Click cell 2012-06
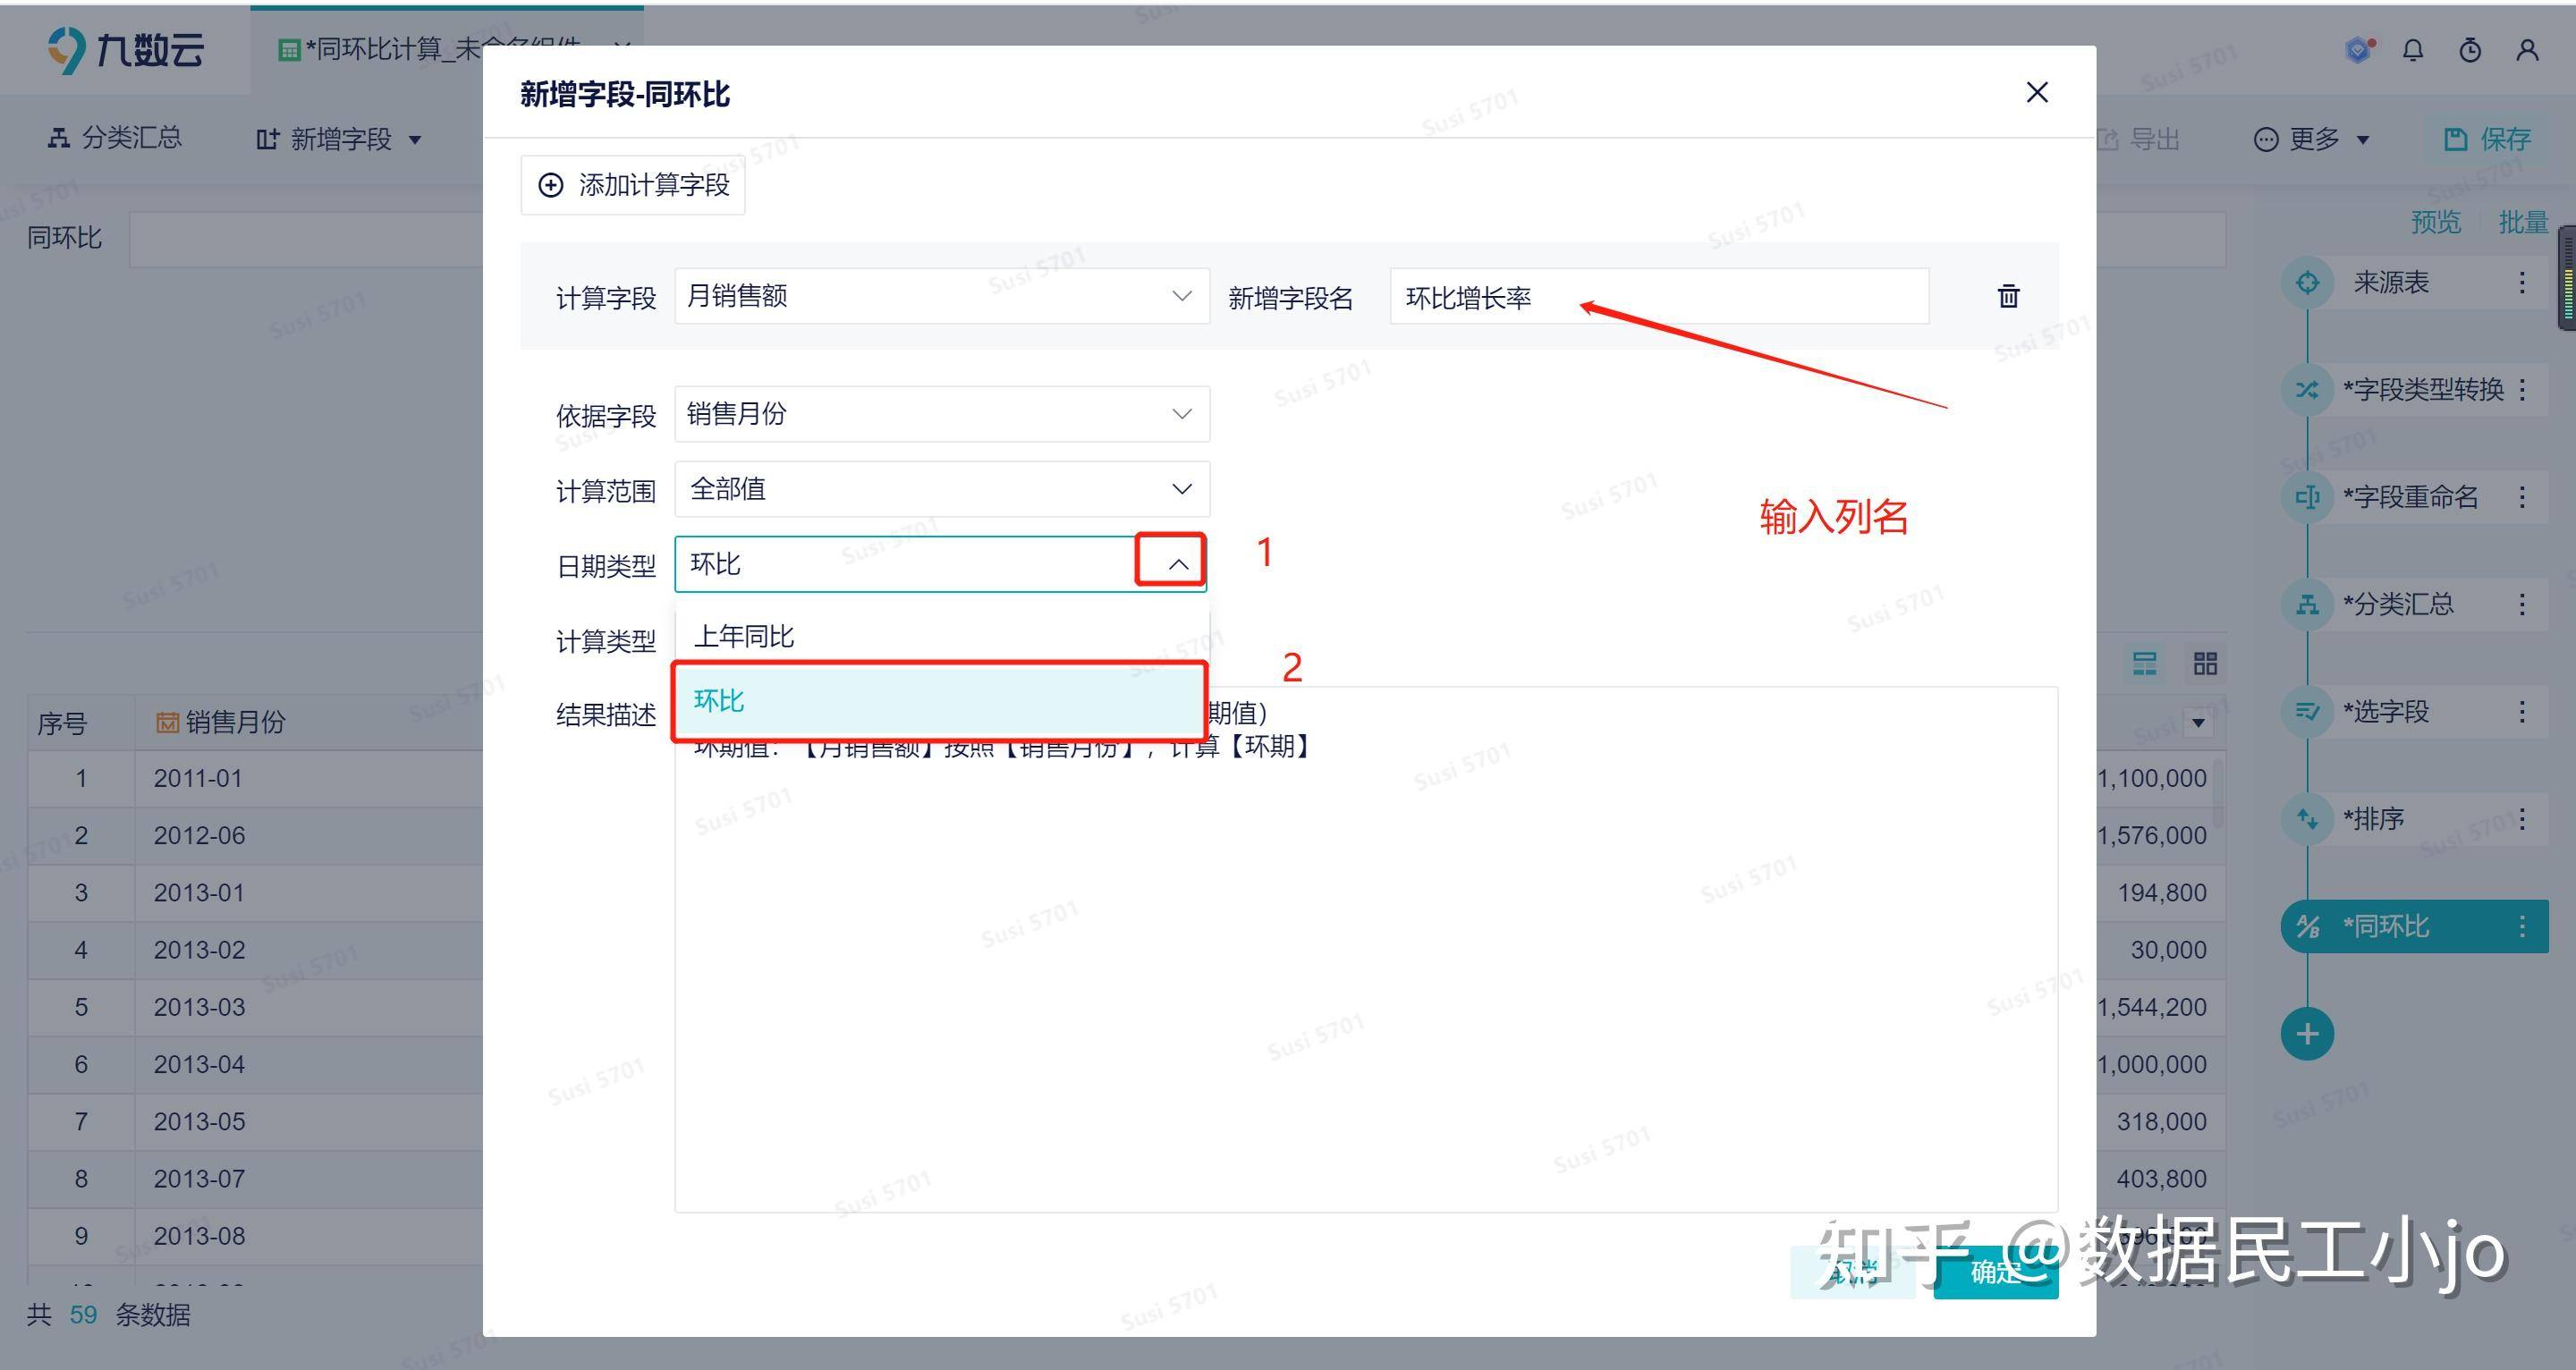This screenshot has height=1370, width=2576. click(199, 835)
